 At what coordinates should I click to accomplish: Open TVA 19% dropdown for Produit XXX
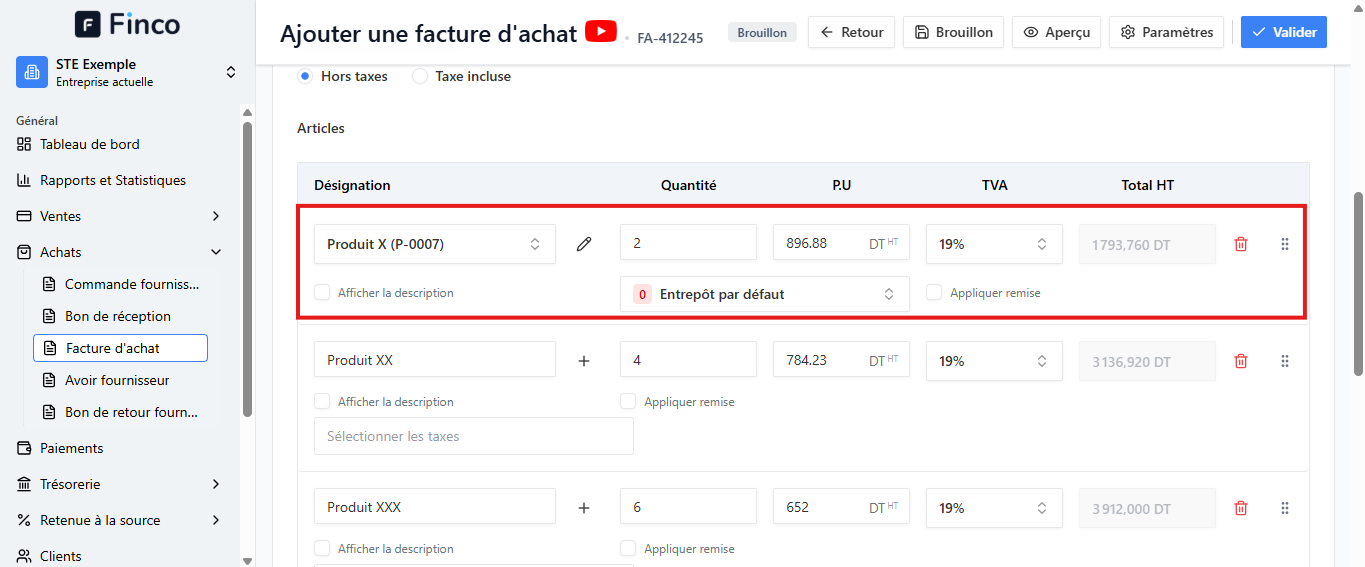point(994,508)
